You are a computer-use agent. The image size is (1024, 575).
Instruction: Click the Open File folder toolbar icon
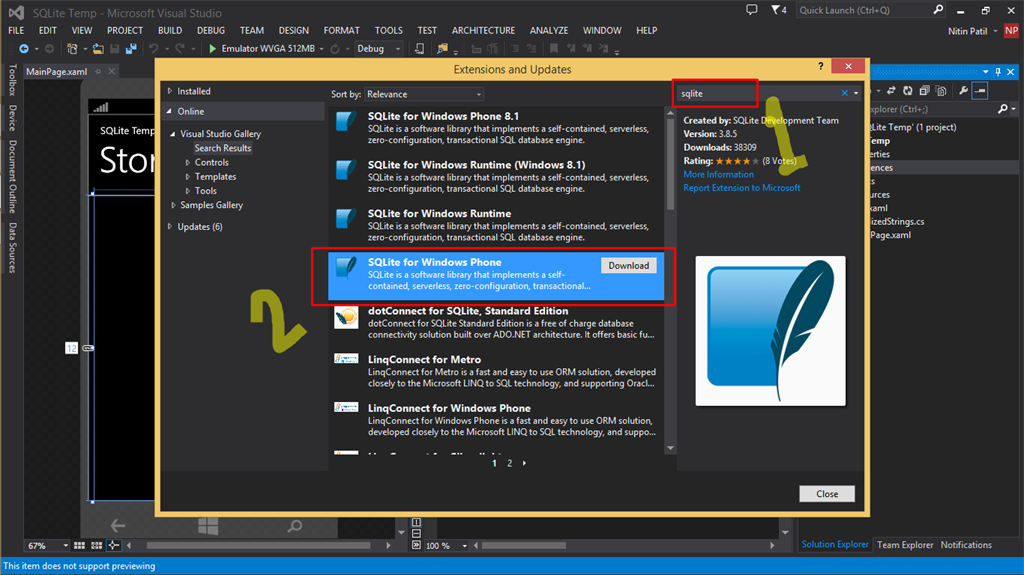(x=99, y=48)
